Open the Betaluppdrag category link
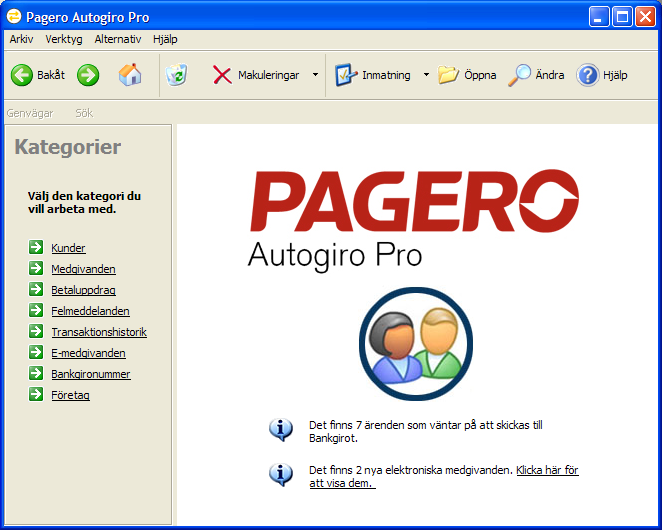Viewport: 662px width, 530px height. coord(83,290)
